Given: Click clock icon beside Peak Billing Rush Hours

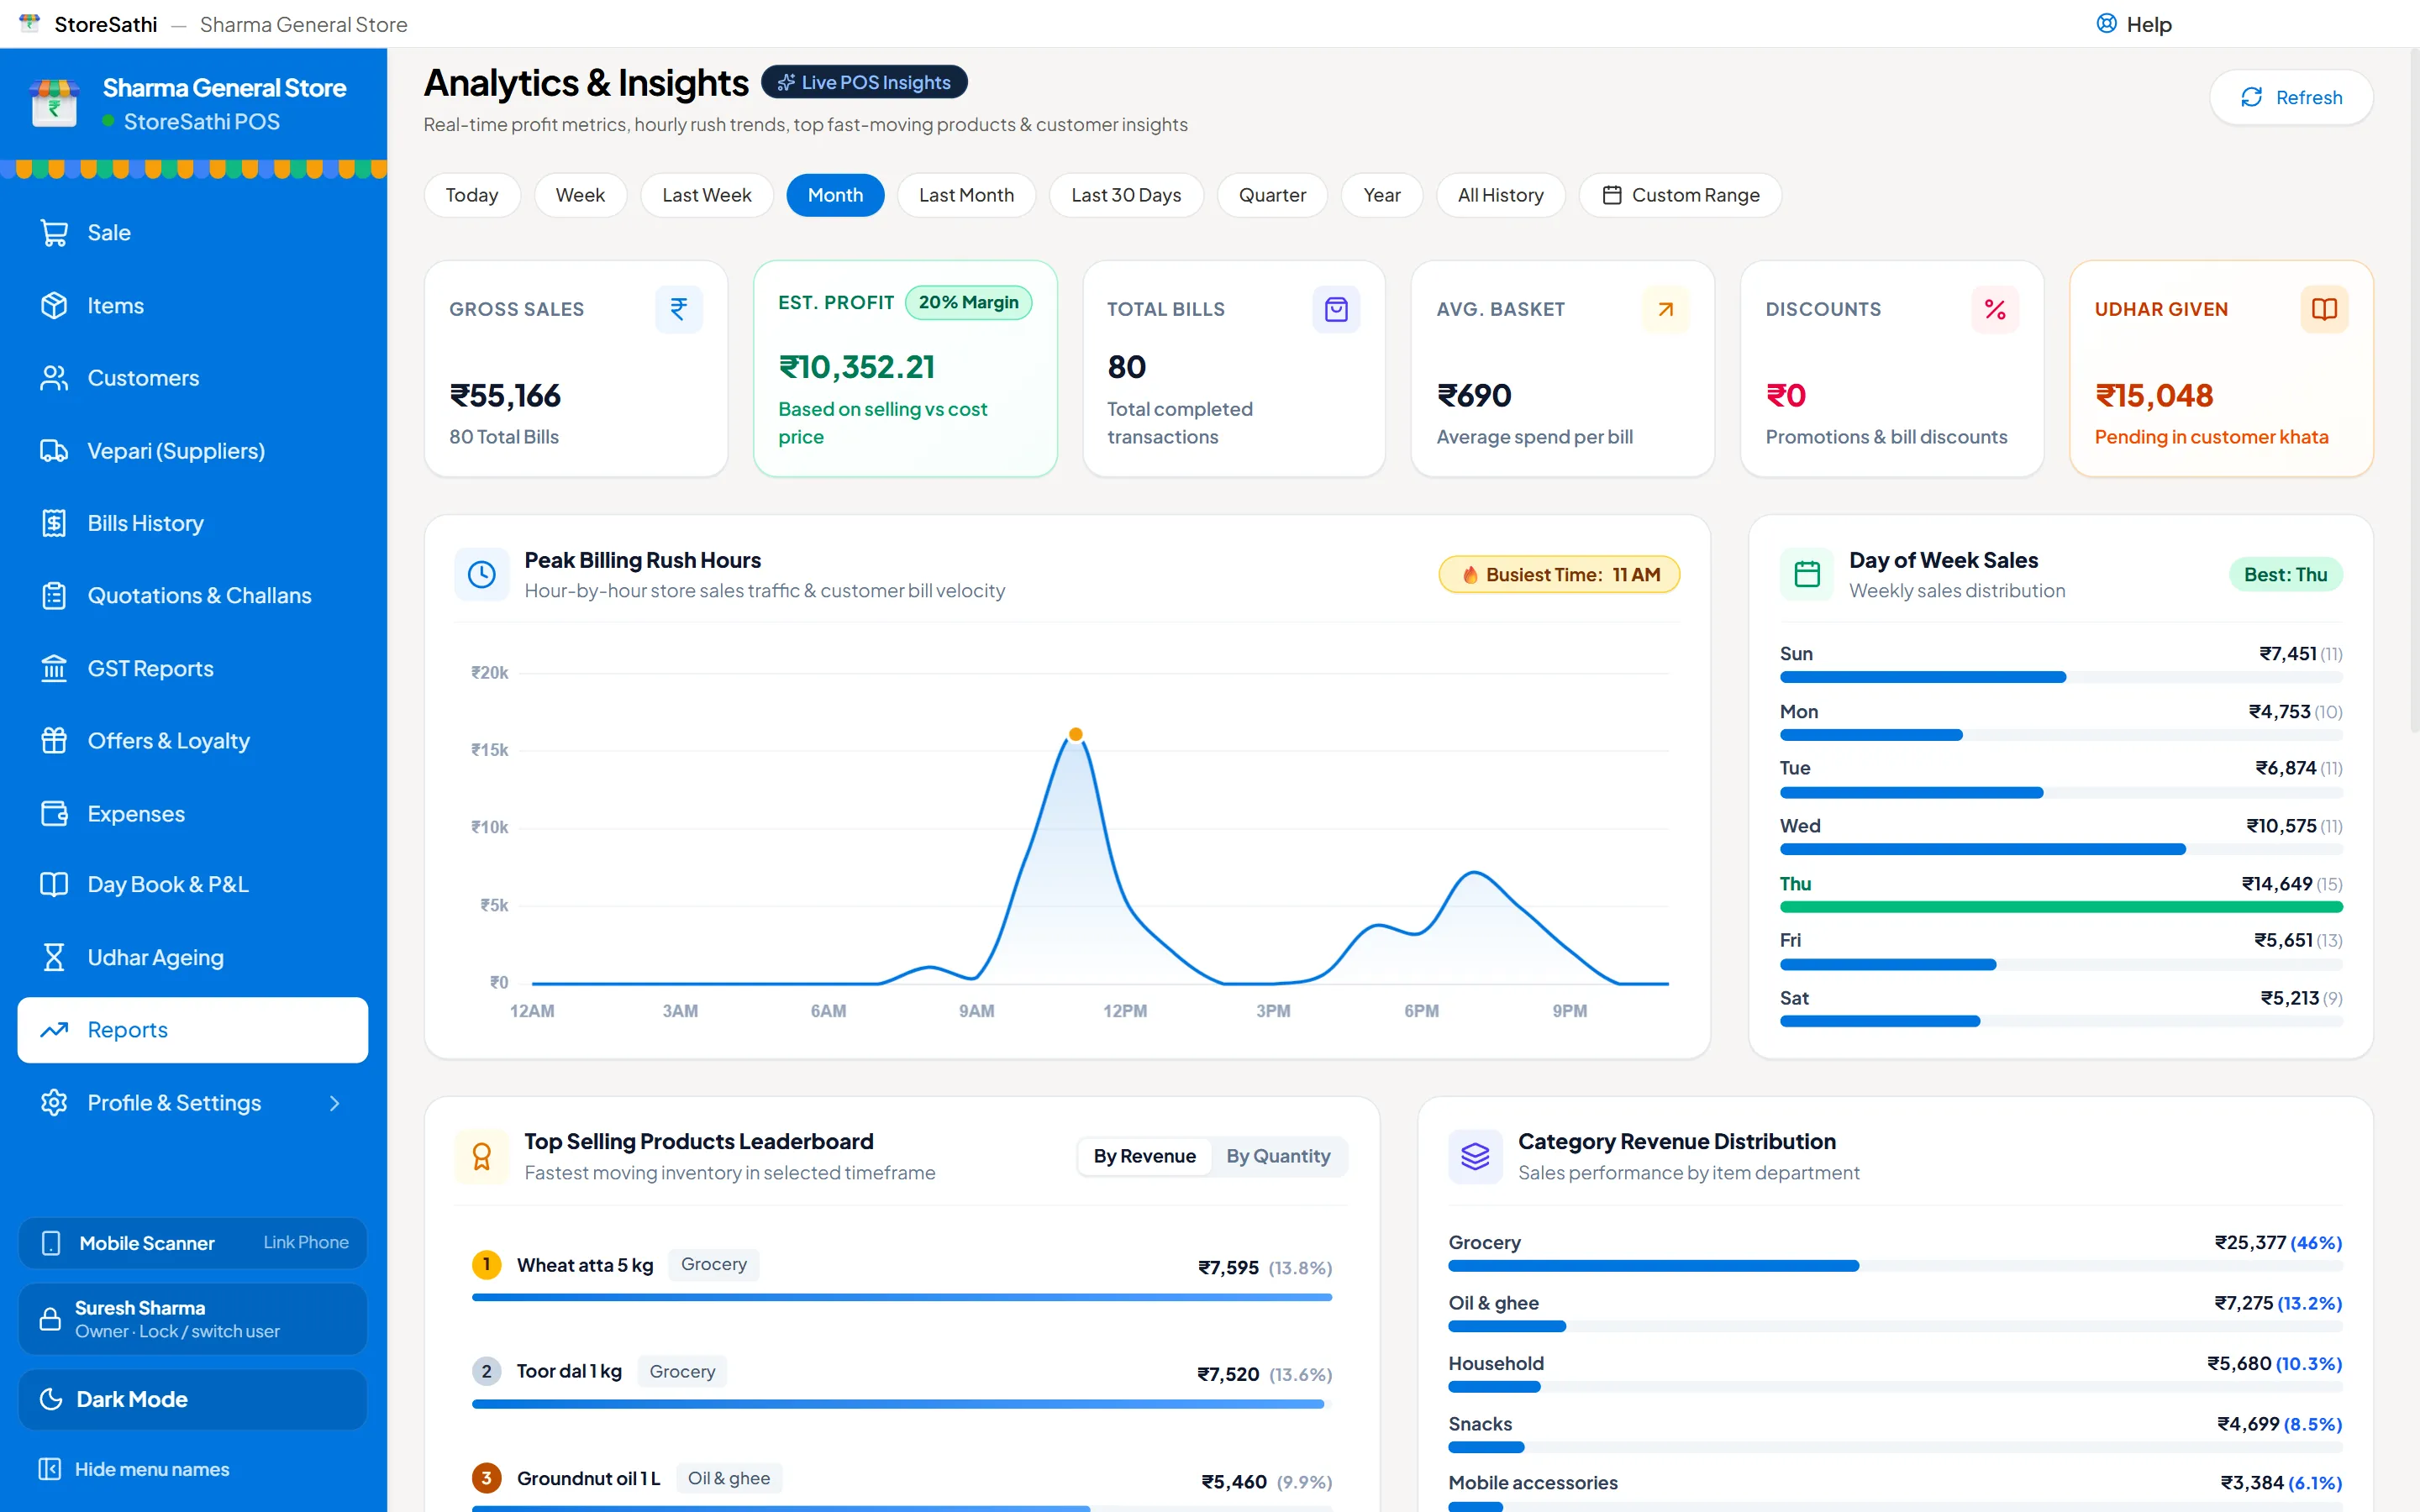Looking at the screenshot, I should (x=482, y=574).
